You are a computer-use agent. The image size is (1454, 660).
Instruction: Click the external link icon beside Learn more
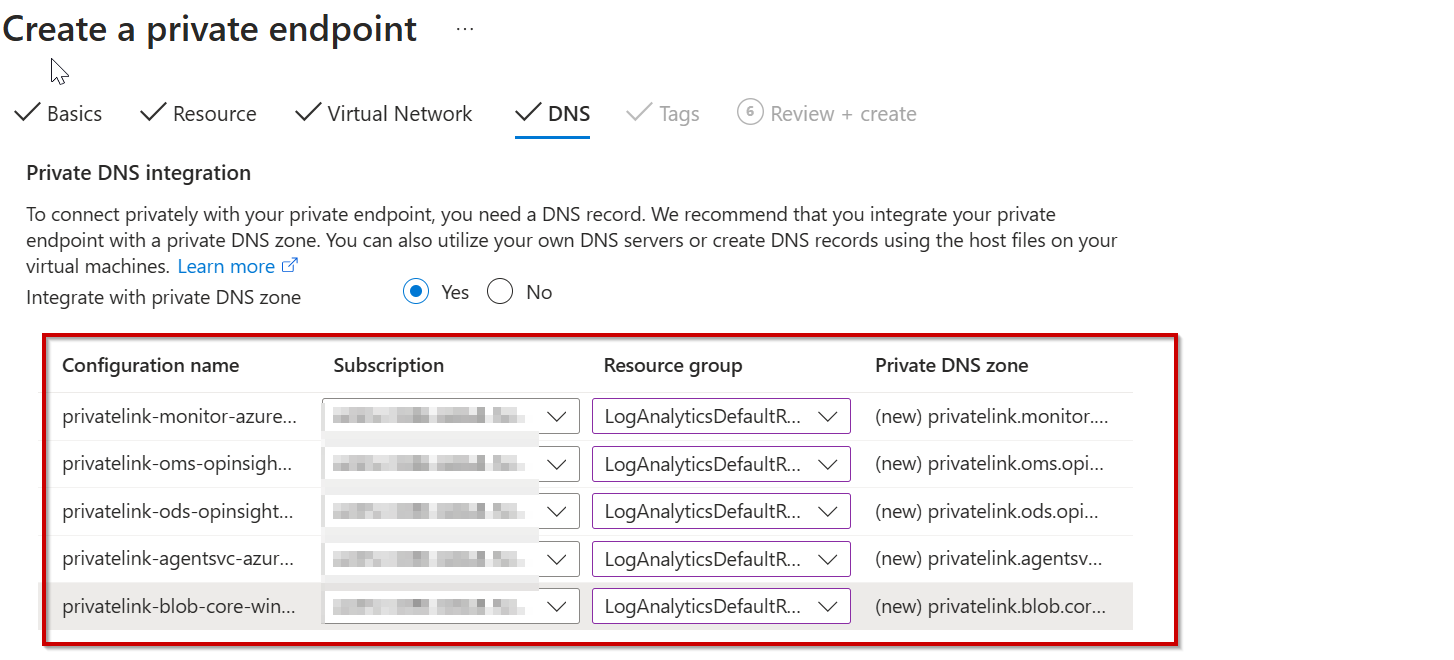289,265
